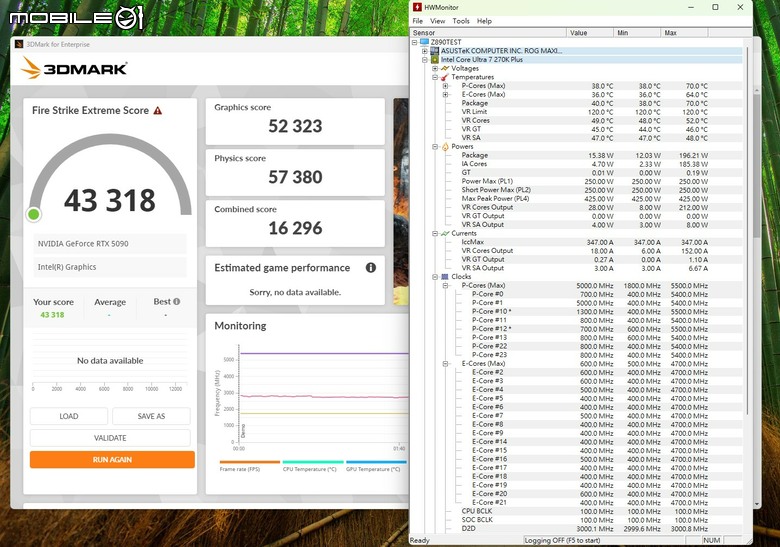Click the SAVE AS button in 3DMark
Image resolution: width=780 pixels, height=547 pixels.
(151, 416)
